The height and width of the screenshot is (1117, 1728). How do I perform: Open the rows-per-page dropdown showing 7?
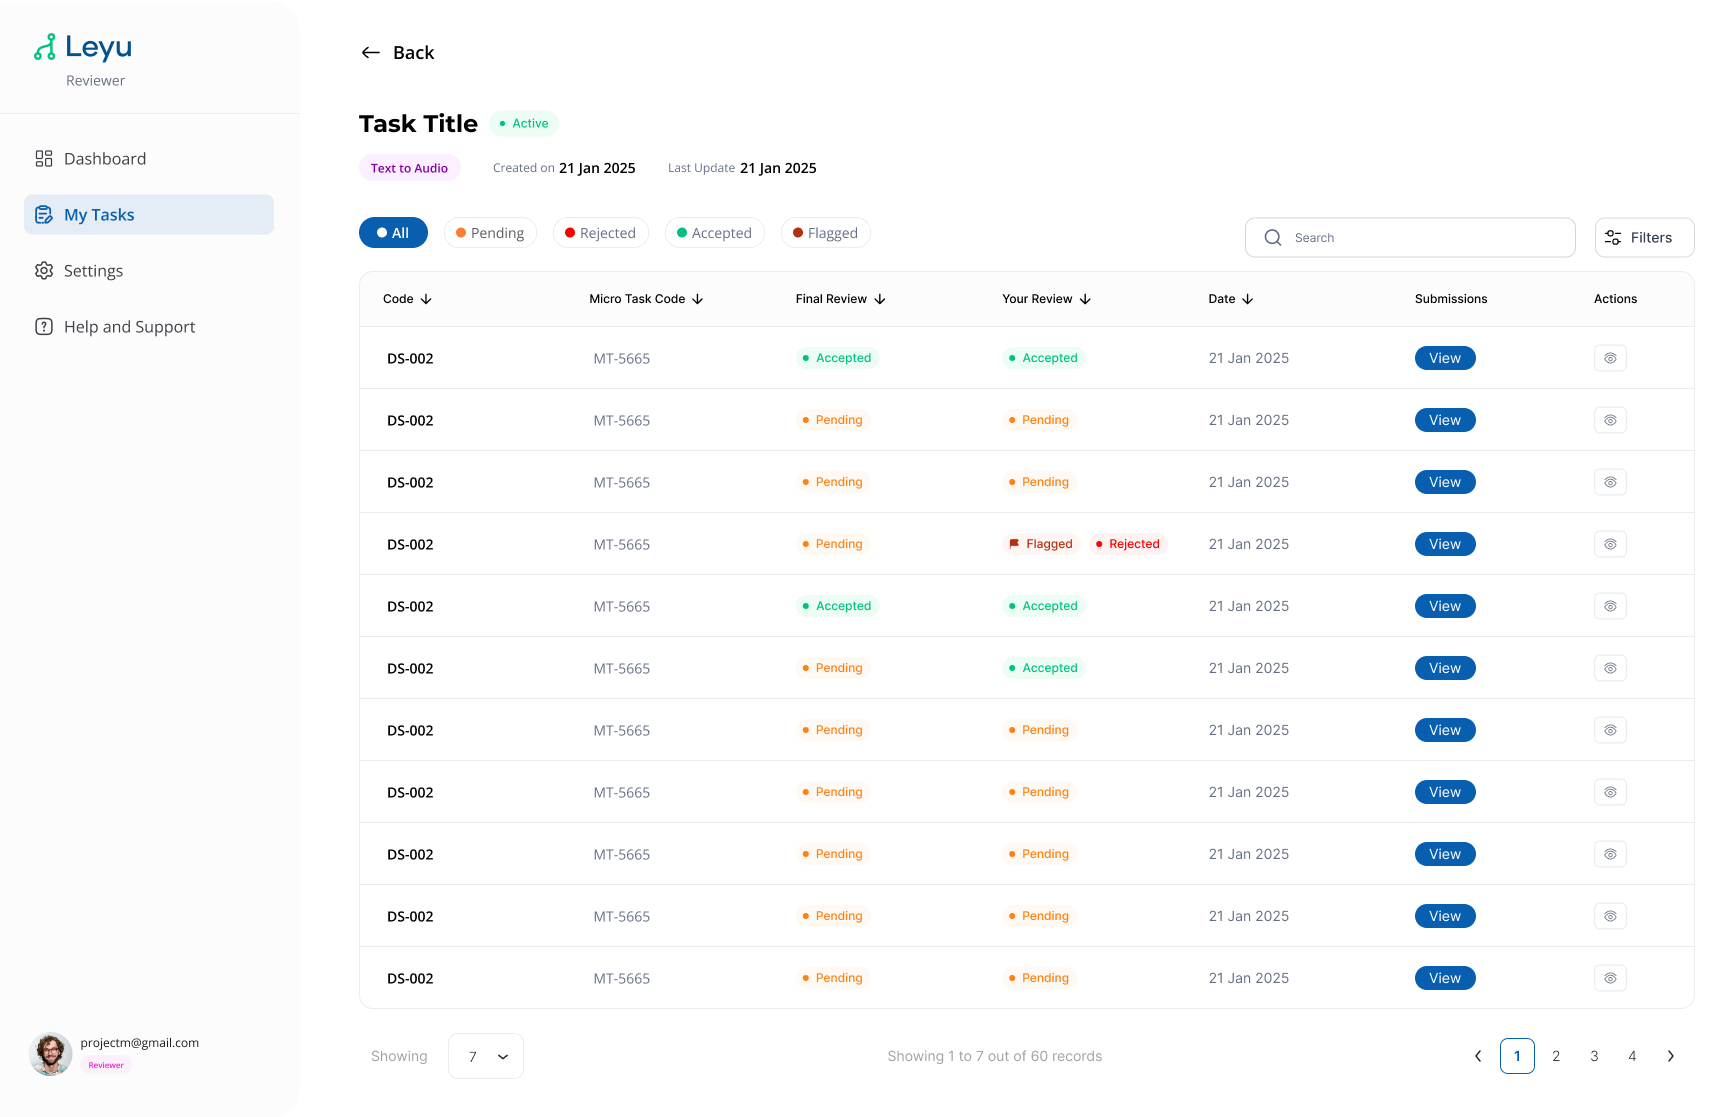[x=486, y=1056]
